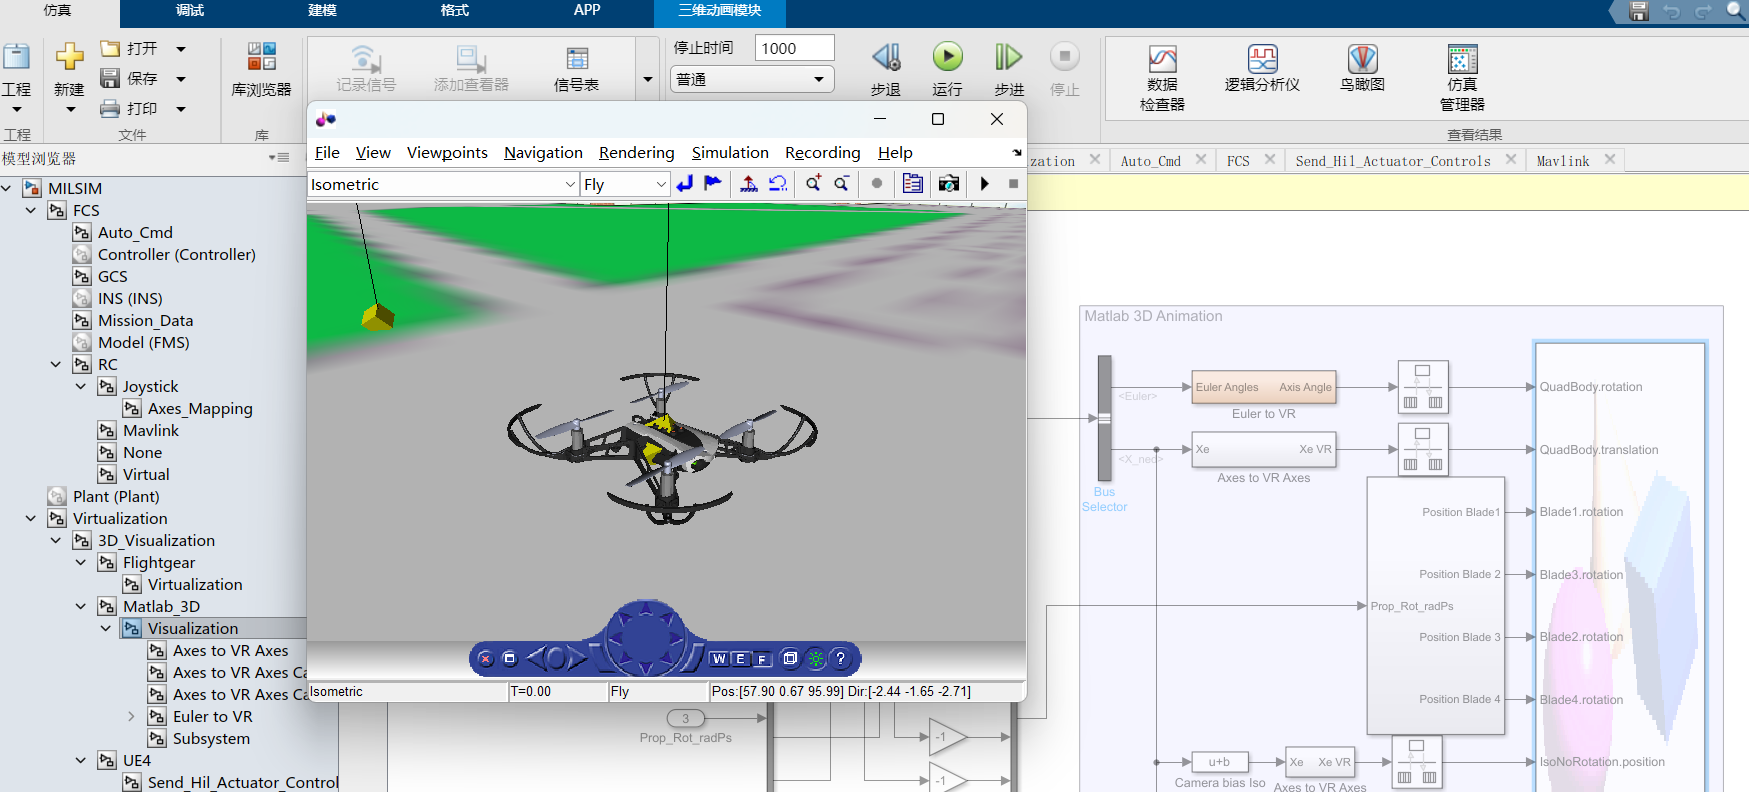The image size is (1749, 792).
Task: Open the Viewpoints menu
Action: coord(447,152)
